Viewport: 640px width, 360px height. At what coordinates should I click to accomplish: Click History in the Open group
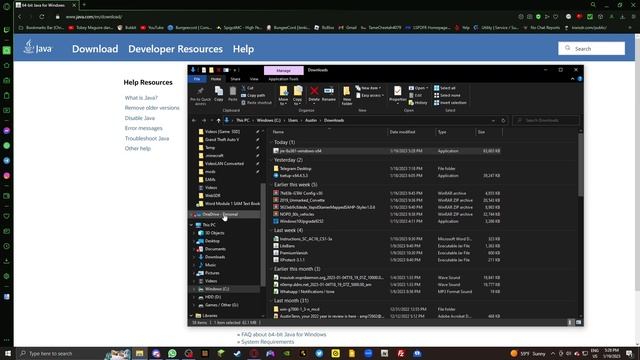click(418, 102)
